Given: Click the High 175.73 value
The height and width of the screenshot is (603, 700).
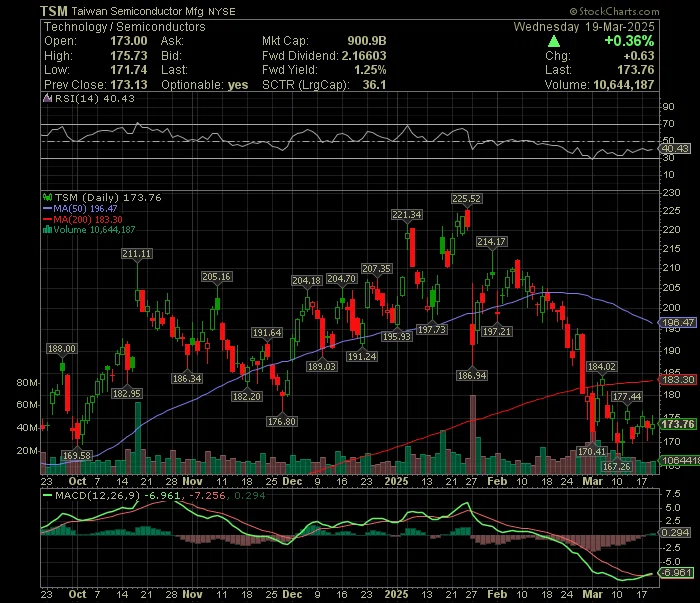Looking at the screenshot, I should tap(129, 55).
